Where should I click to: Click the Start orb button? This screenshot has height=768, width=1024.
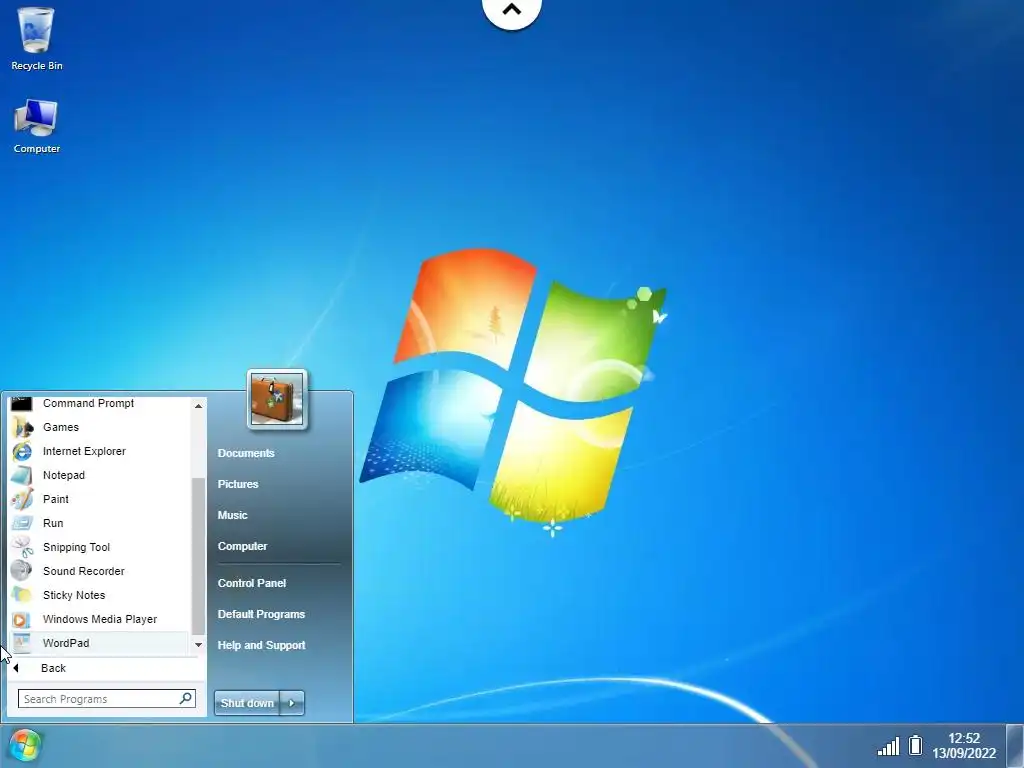(x=25, y=745)
